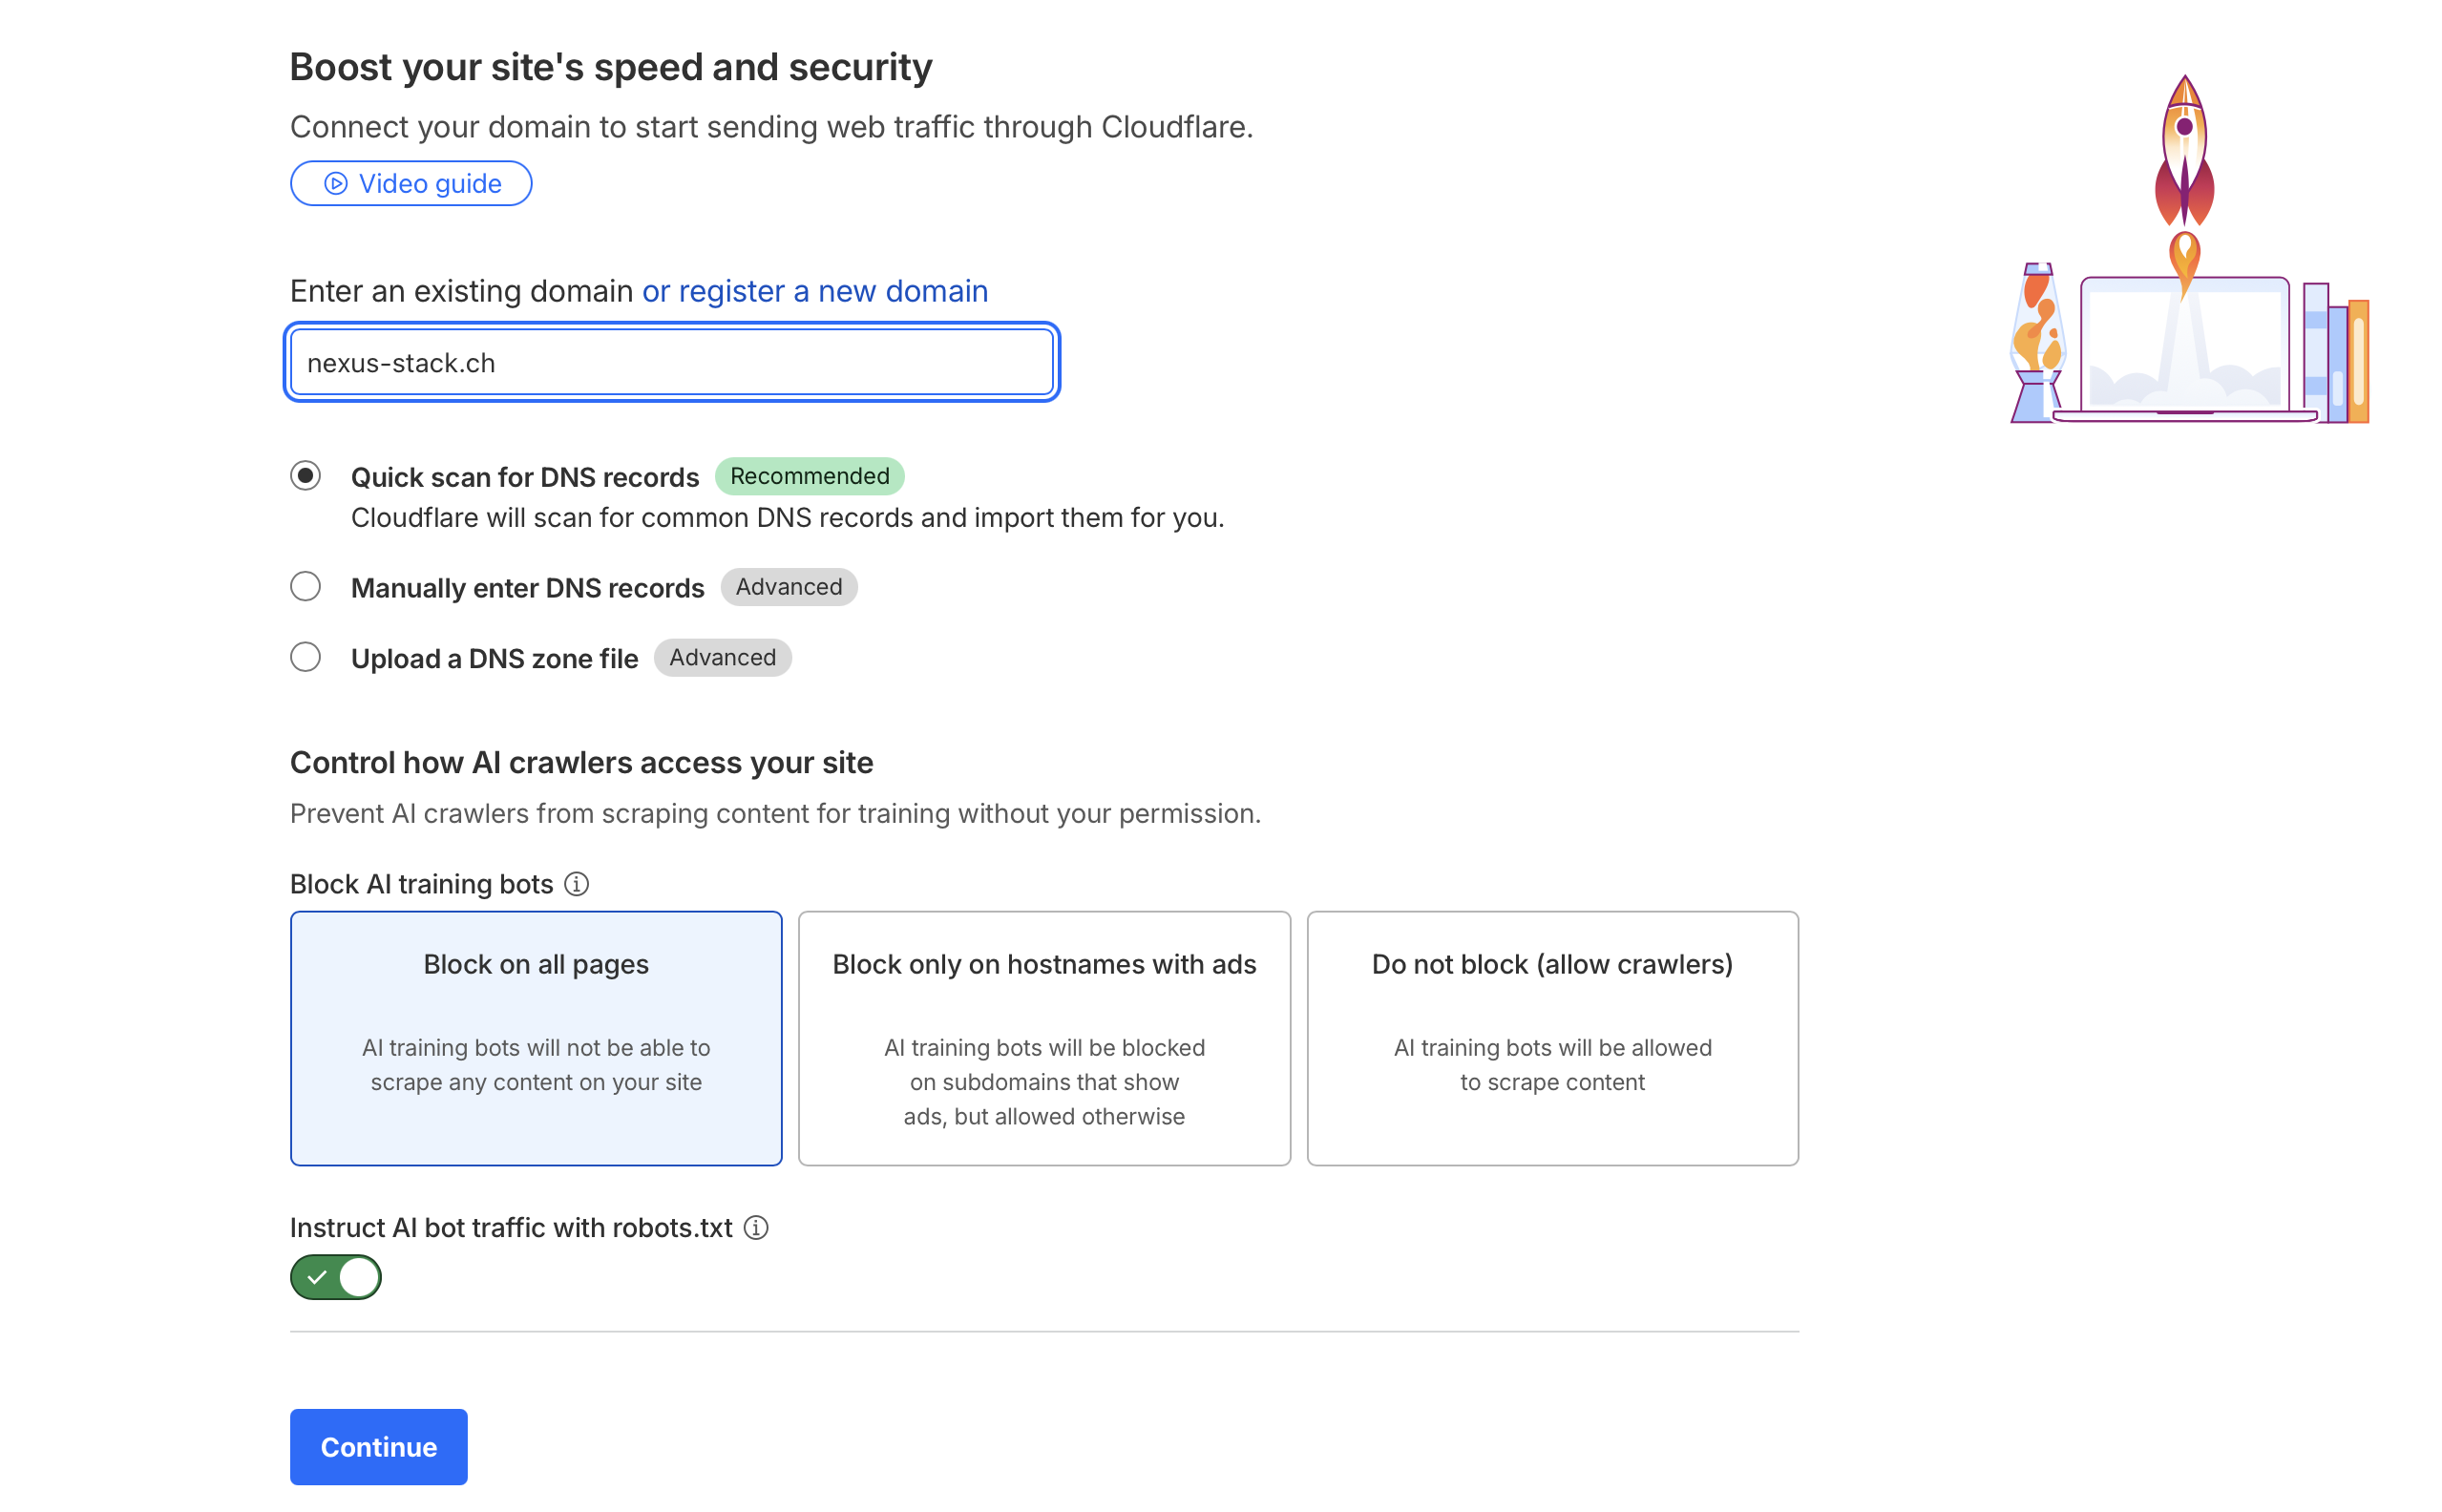Choose Upload a DNS zone file option

306,657
